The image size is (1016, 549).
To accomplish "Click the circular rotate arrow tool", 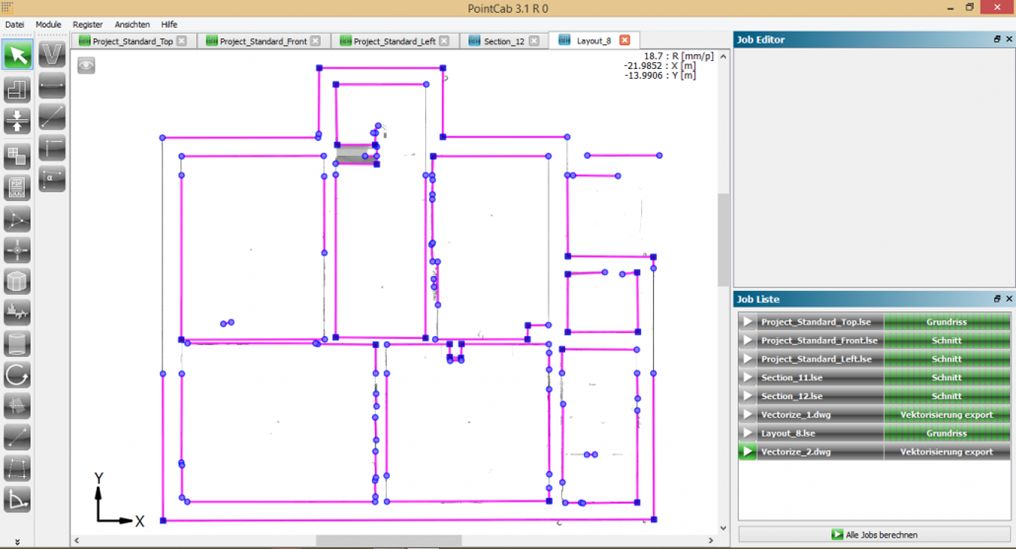I will (17, 375).
